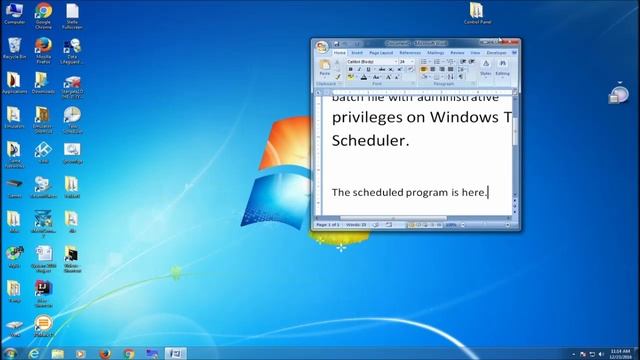Viewport: 640px width, 360px height.
Task: Click the Format Painter icon
Action: pyautogui.click(x=338, y=77)
